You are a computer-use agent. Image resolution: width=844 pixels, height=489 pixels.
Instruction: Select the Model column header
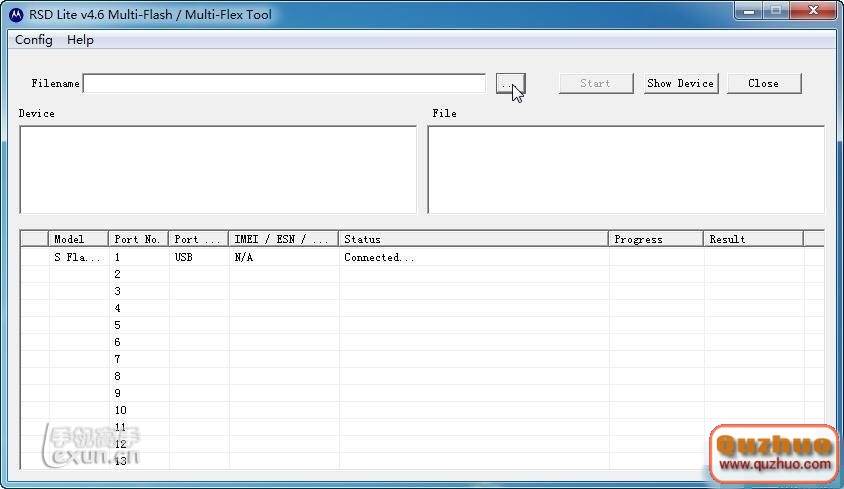tap(79, 239)
